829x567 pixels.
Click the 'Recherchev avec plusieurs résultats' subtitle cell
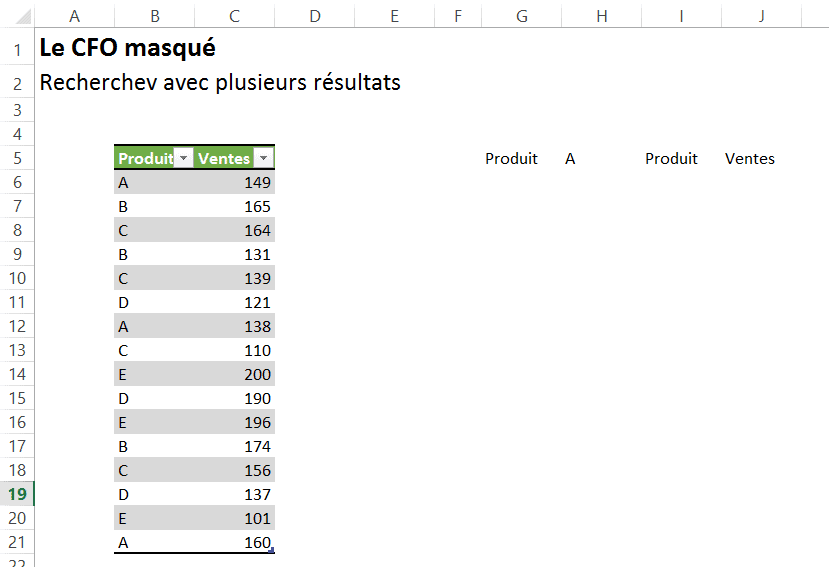(219, 82)
